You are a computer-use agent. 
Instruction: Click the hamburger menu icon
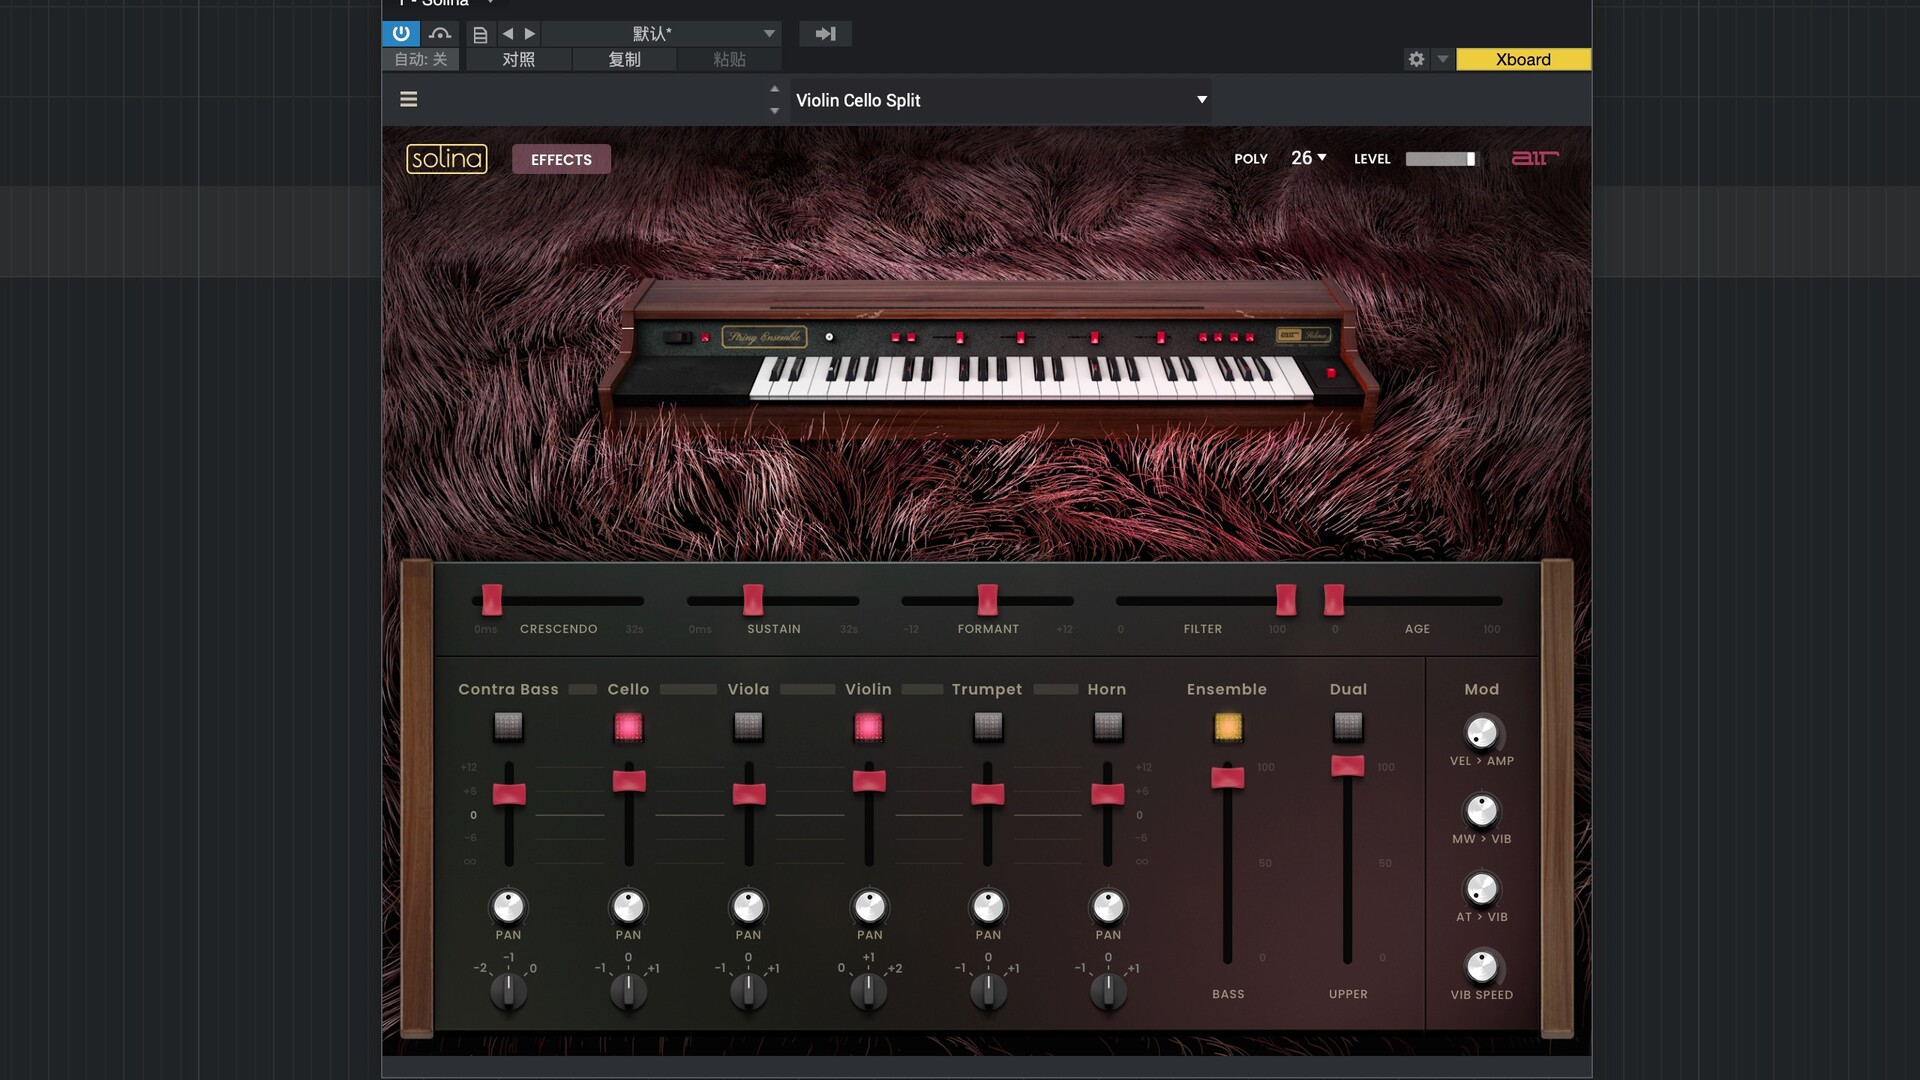point(408,99)
